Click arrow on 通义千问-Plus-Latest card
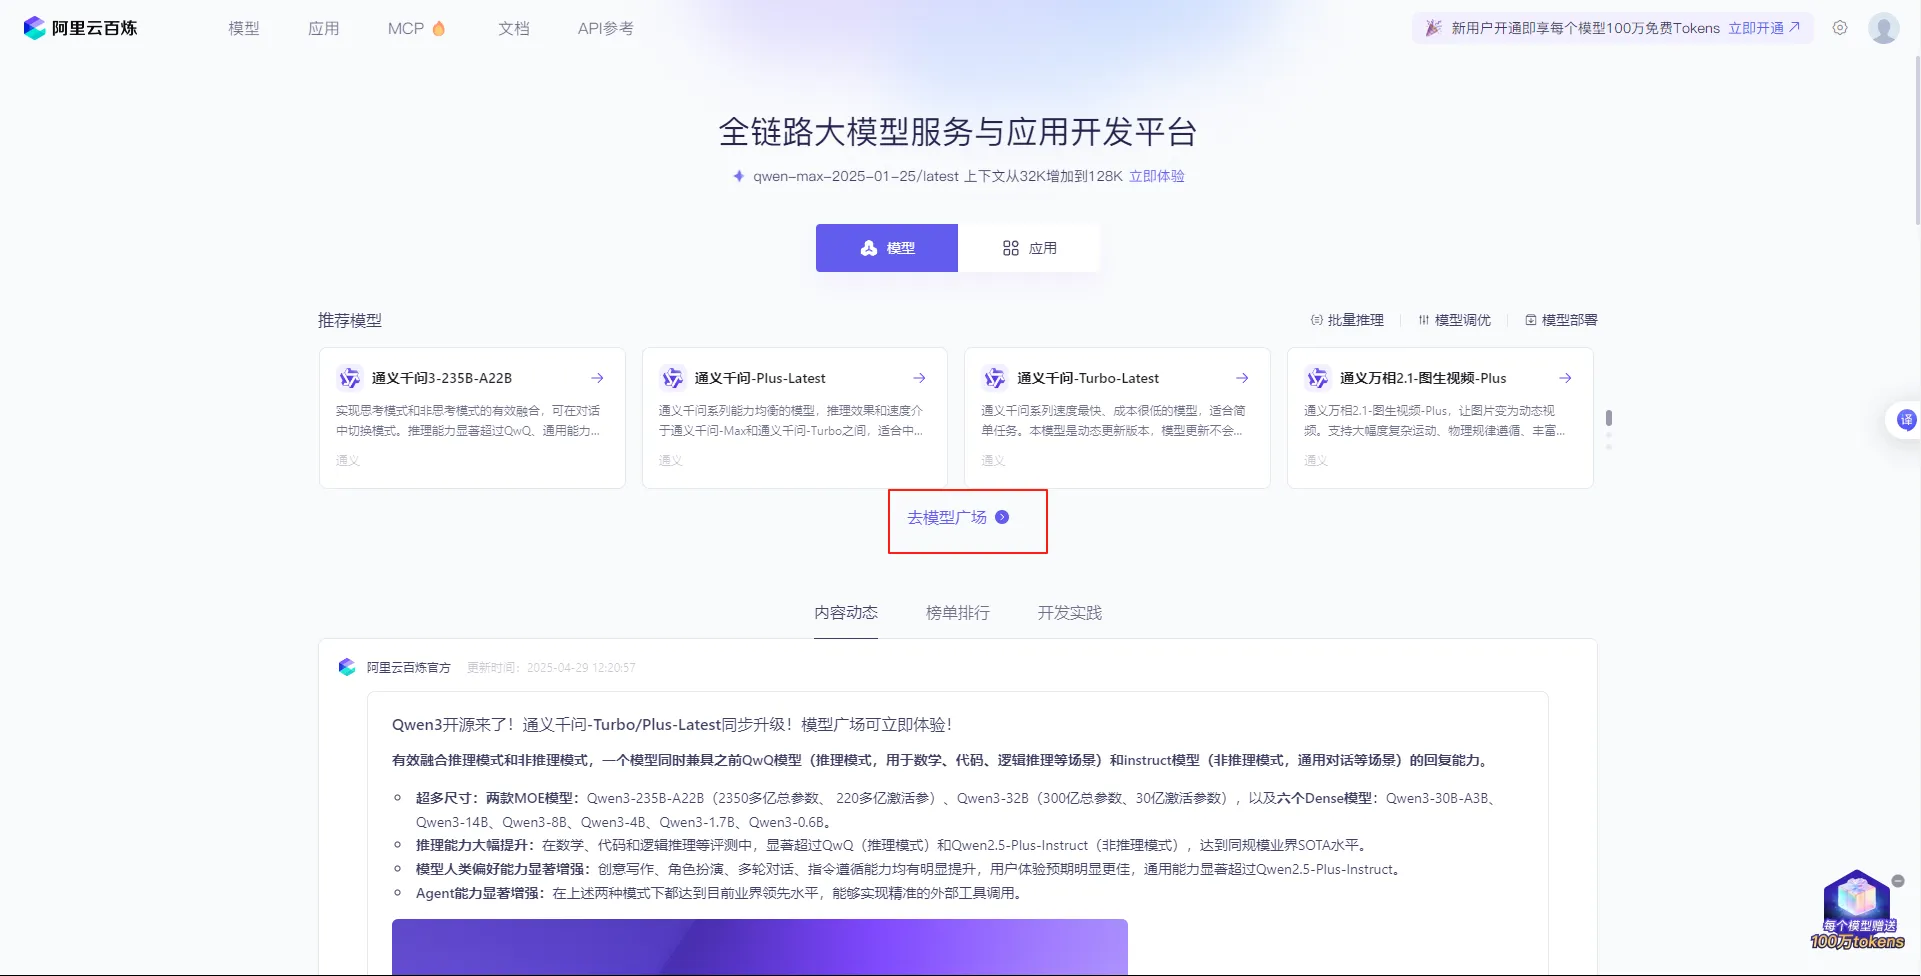Viewport: 1921px width, 976px height. tap(919, 378)
